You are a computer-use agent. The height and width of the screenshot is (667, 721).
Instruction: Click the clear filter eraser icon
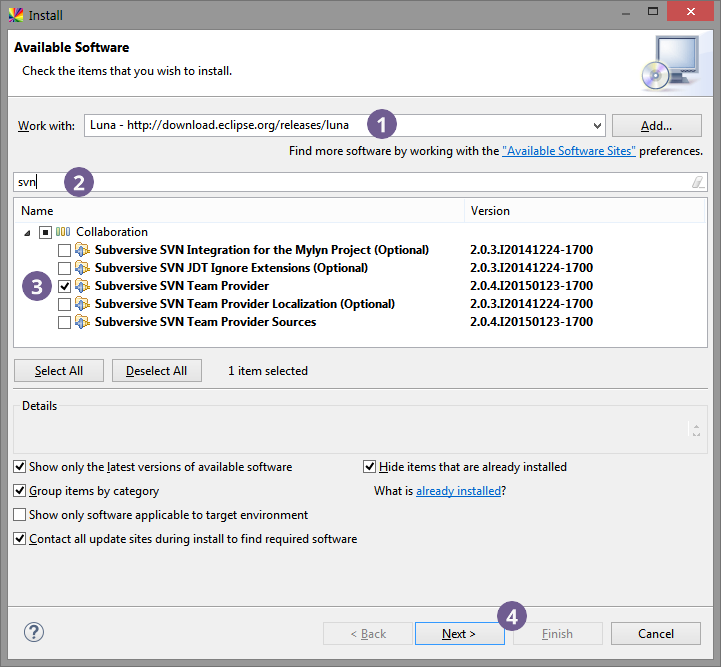[697, 182]
